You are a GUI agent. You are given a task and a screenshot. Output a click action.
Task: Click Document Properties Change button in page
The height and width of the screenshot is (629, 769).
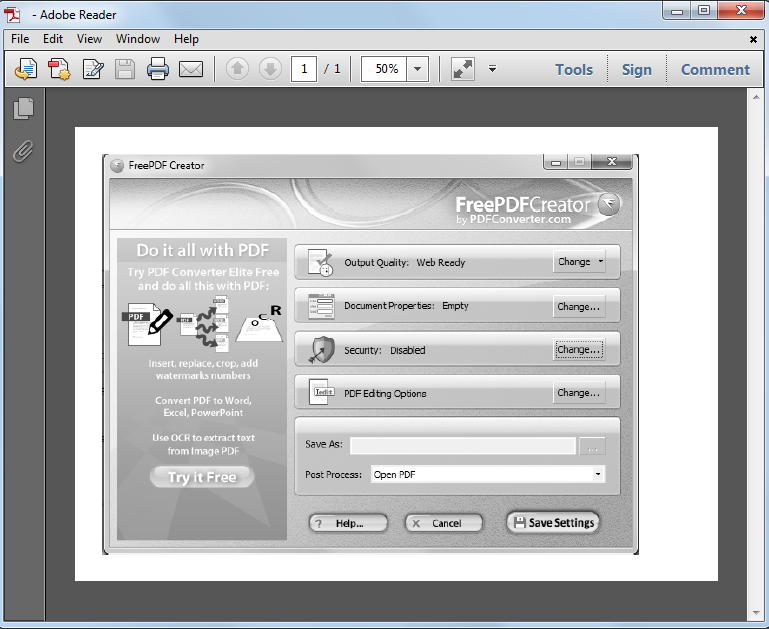point(579,306)
